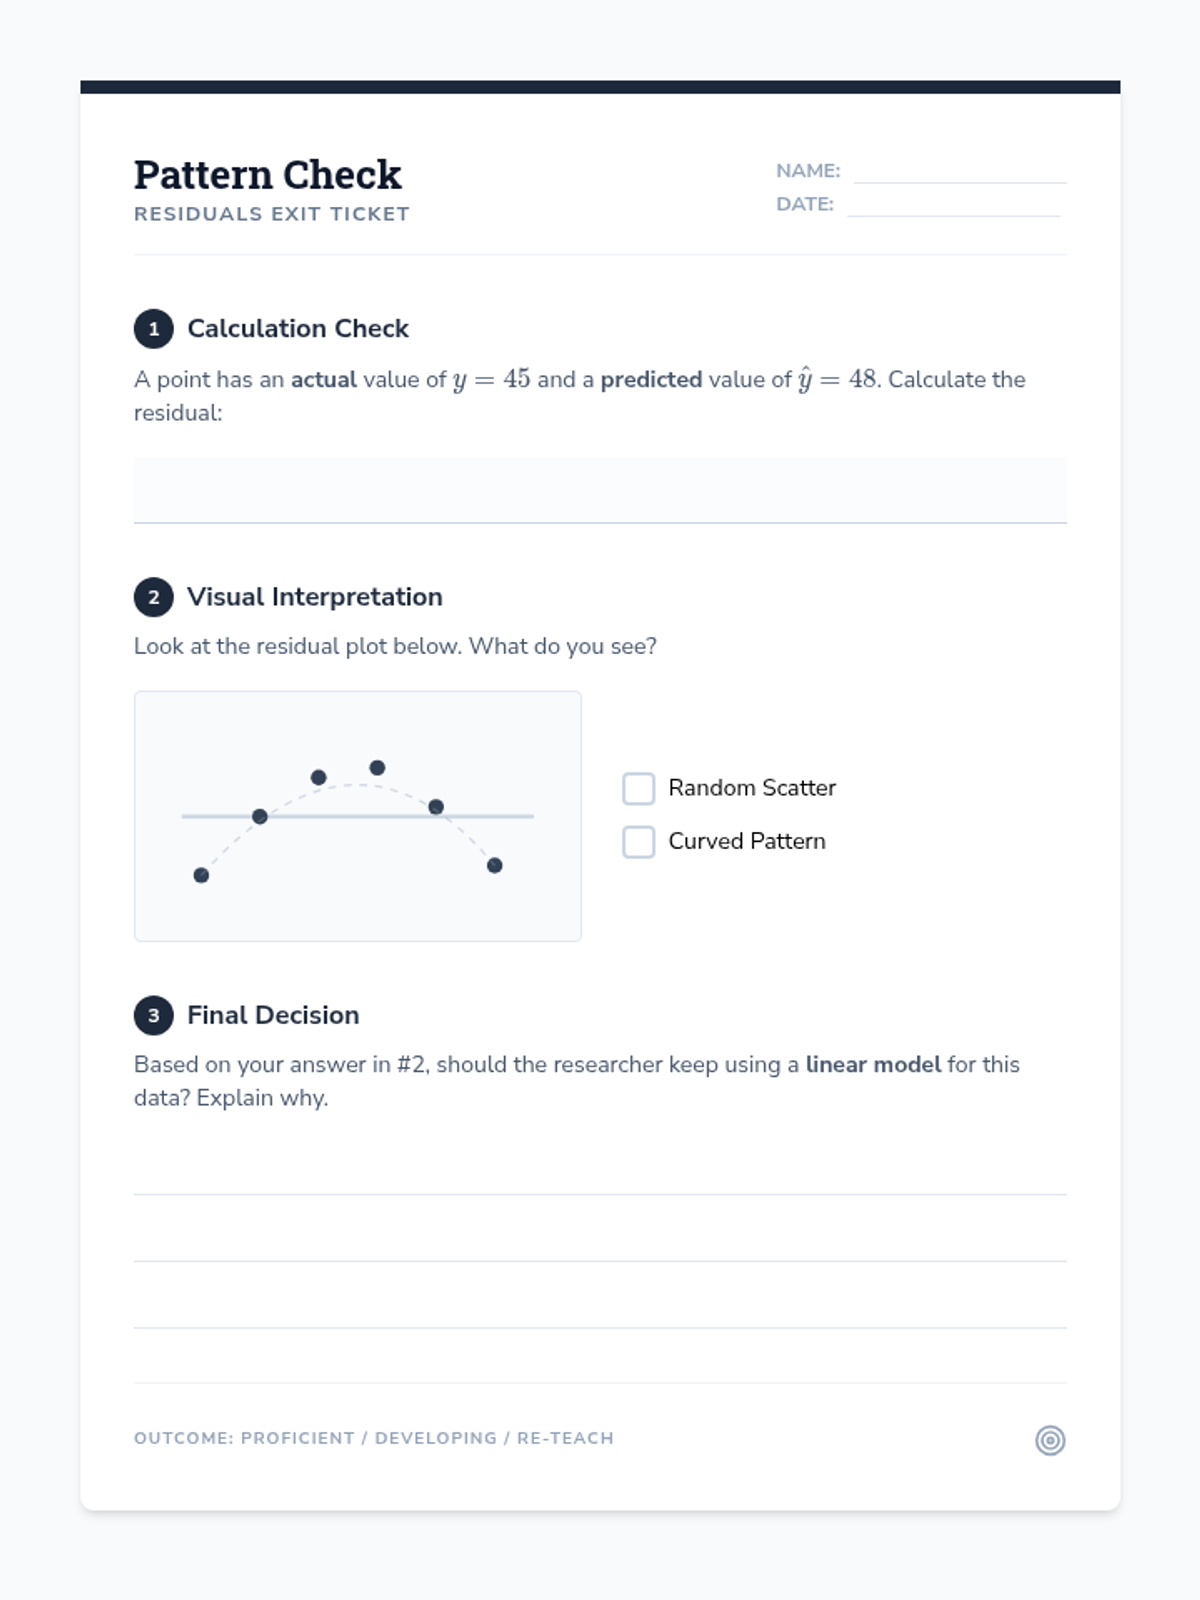Click the rightmost data point in the plot
Viewport: 1200px width, 1600px height.
pos(494,865)
